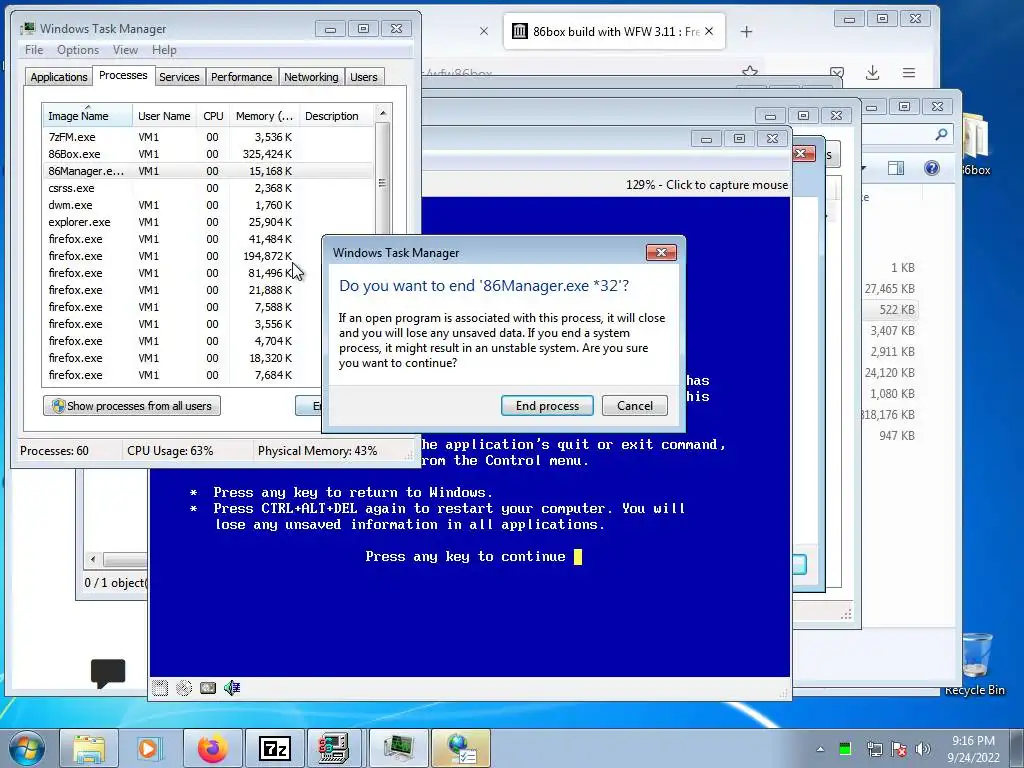Click the 86Box CD-ROM status icon
1024x768 pixels.
pyautogui.click(x=184, y=688)
